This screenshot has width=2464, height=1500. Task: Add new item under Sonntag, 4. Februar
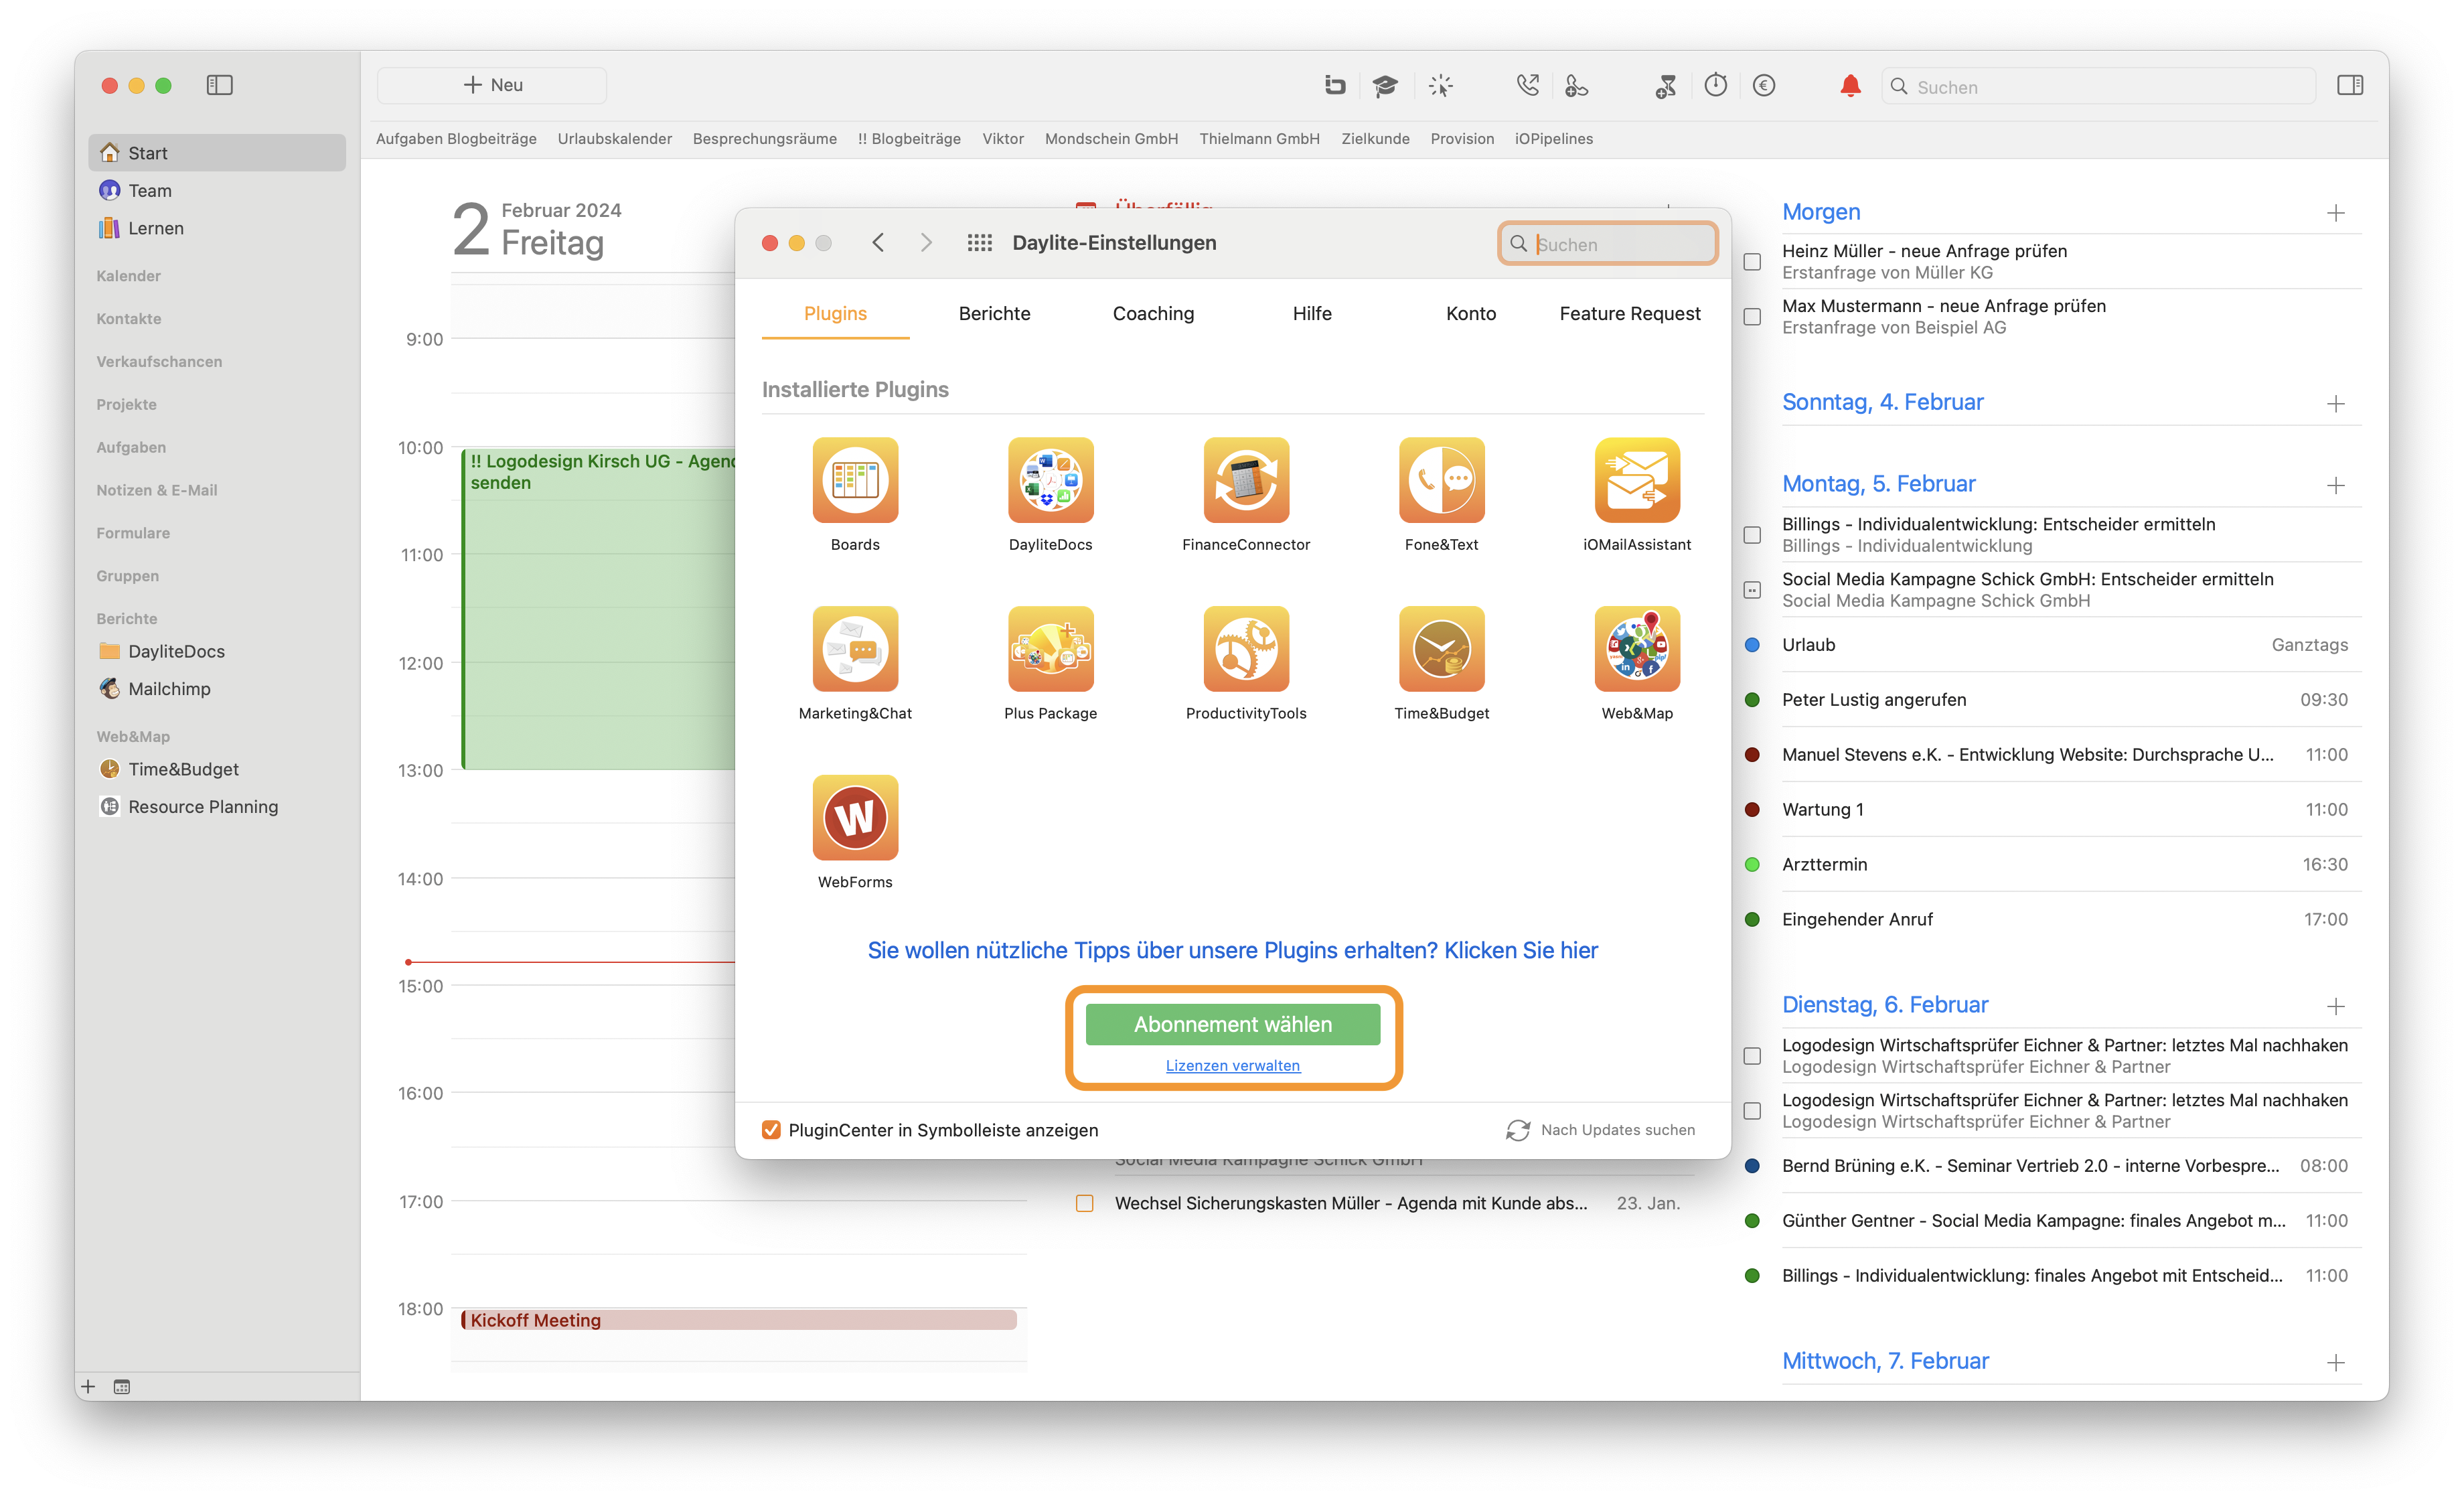2335,404
